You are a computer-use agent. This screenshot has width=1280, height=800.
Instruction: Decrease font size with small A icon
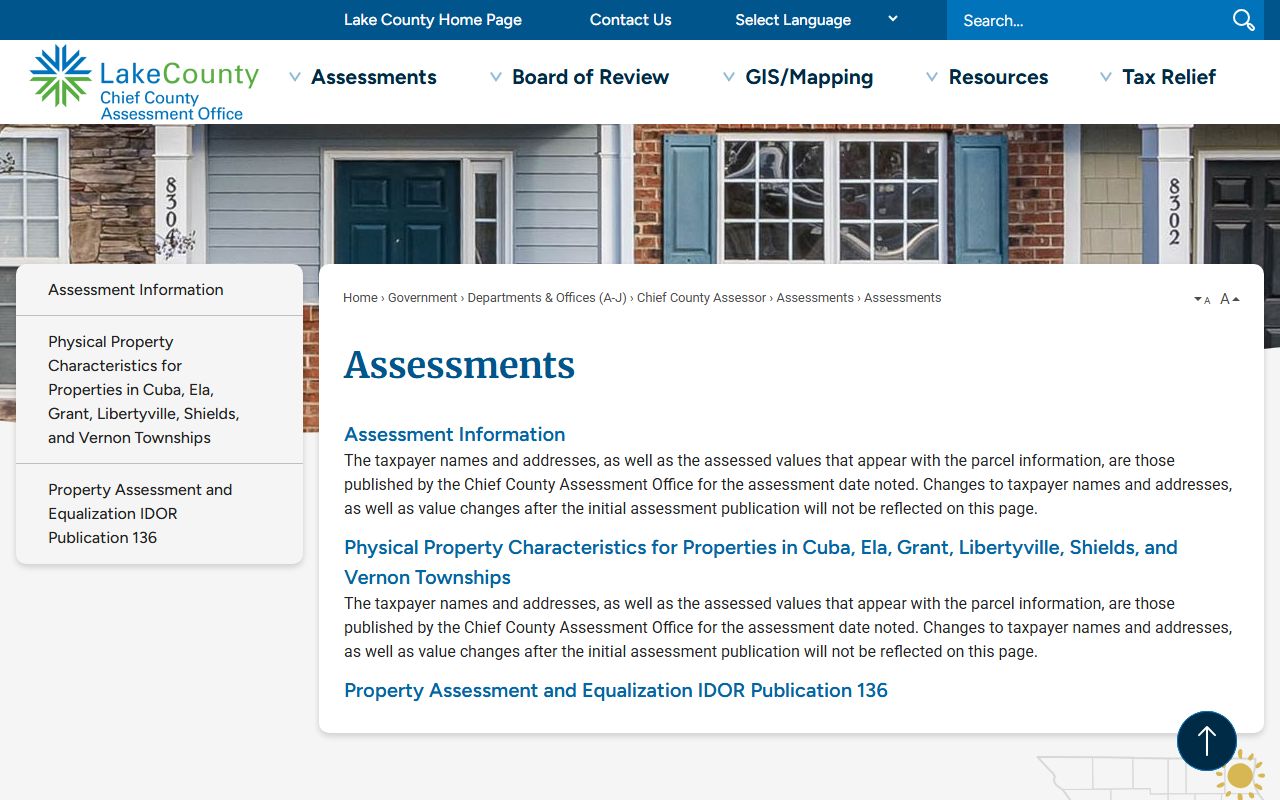coord(1202,299)
